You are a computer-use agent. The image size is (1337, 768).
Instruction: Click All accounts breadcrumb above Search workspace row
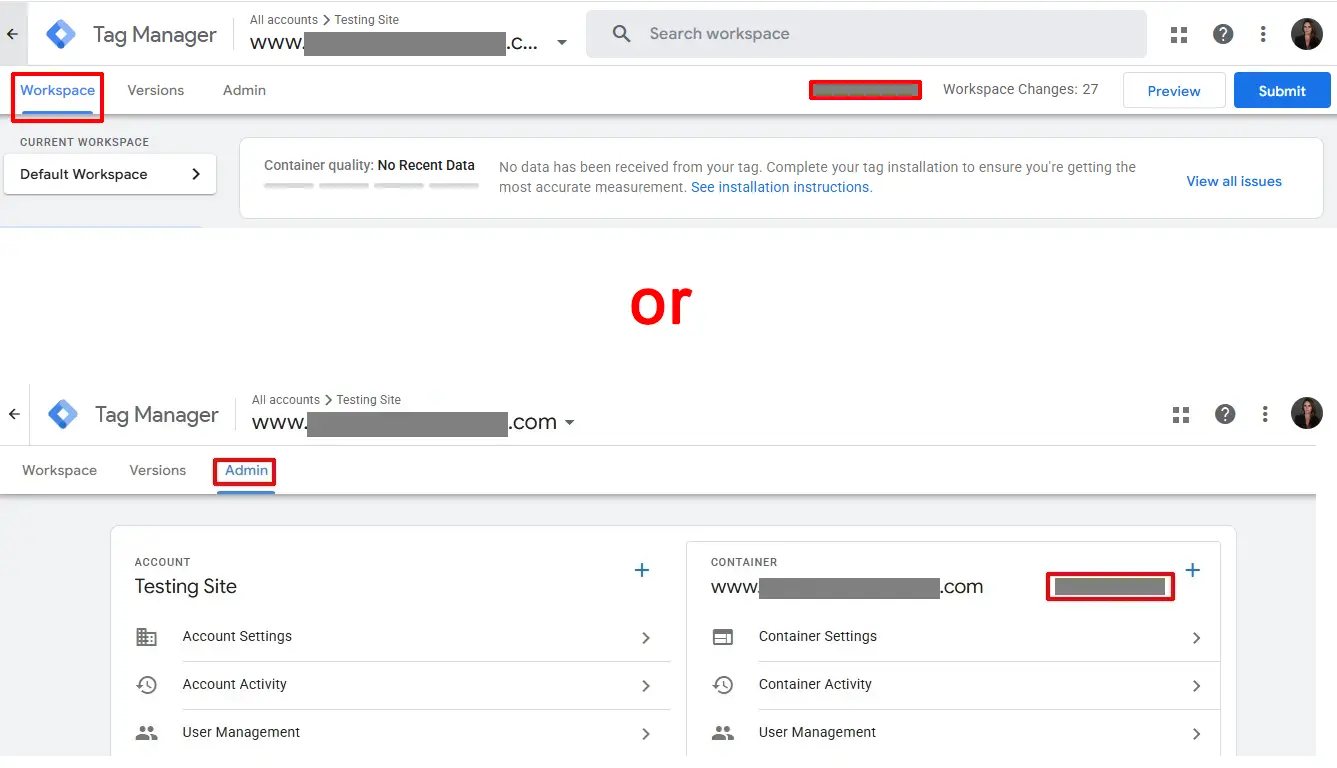[284, 20]
